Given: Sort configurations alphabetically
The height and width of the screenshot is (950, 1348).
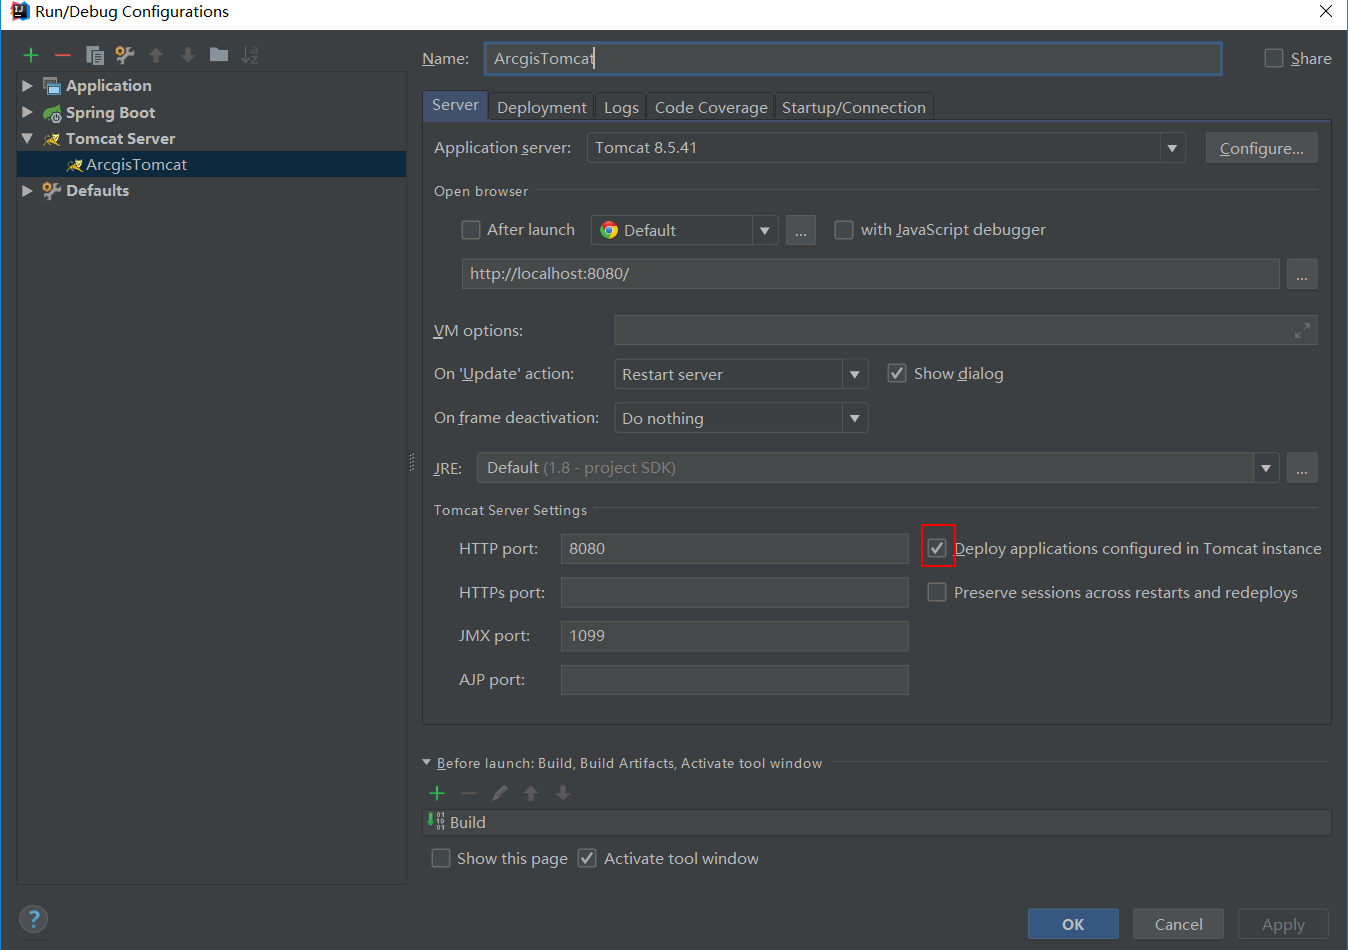Looking at the screenshot, I should (250, 55).
